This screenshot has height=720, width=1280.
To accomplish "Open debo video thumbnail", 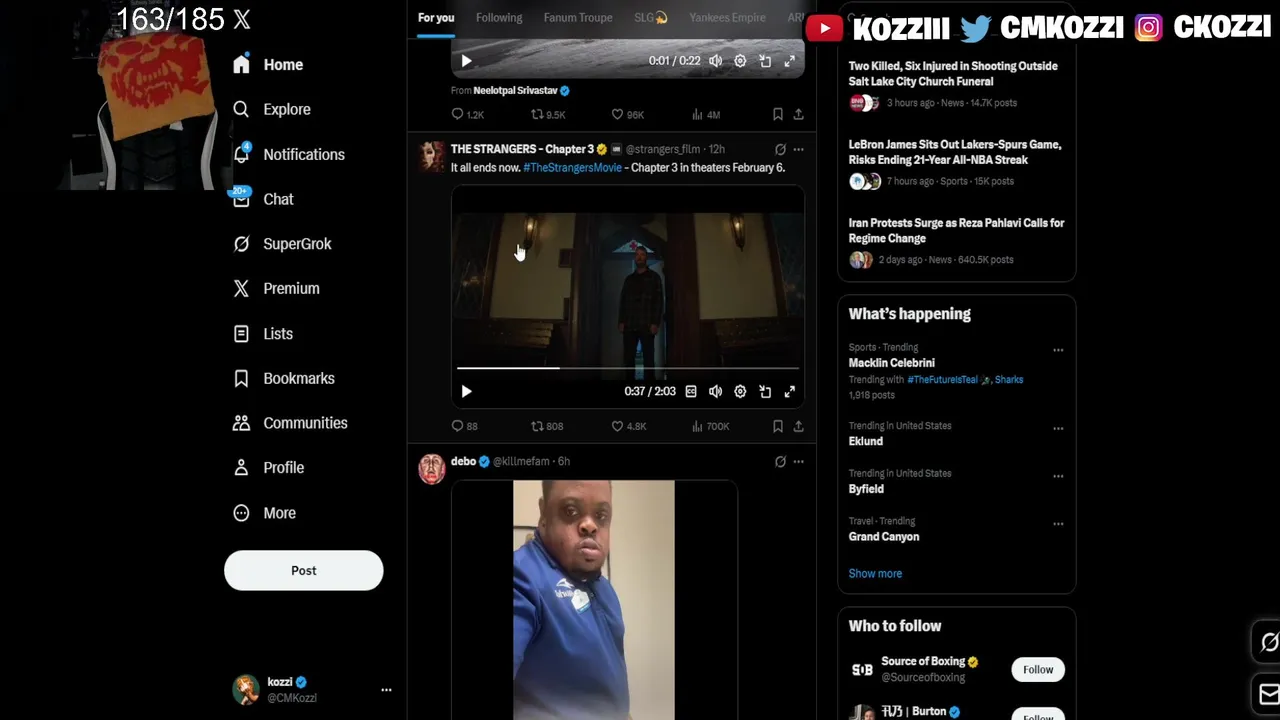I will (x=594, y=600).
